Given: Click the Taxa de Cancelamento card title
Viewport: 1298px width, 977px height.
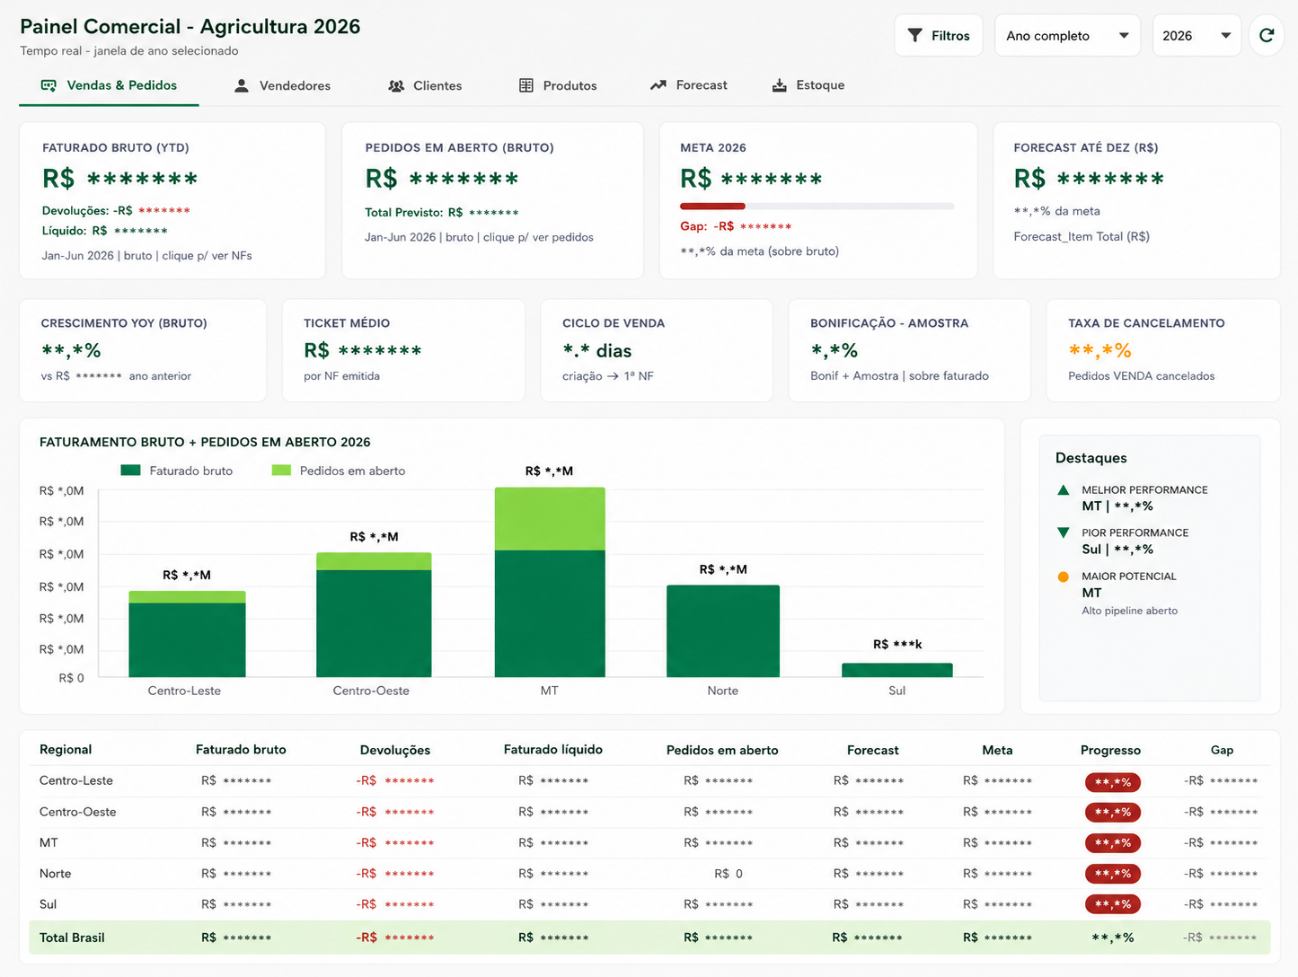Looking at the screenshot, I should coord(1146,323).
